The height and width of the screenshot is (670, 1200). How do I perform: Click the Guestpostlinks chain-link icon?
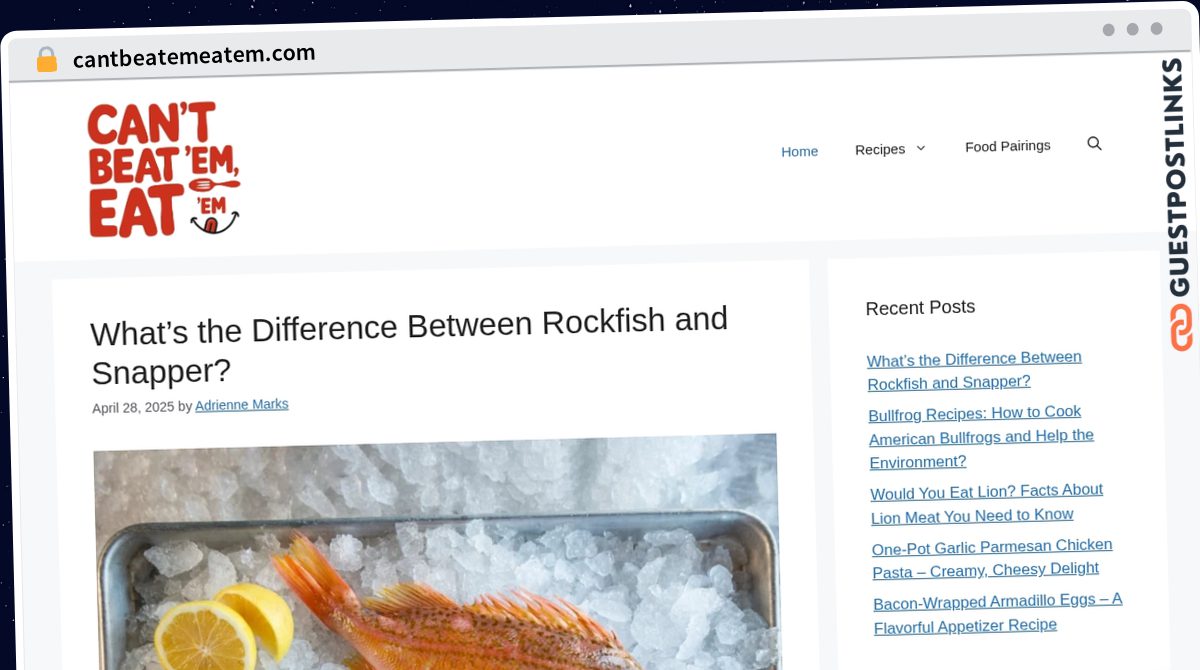point(1181,328)
